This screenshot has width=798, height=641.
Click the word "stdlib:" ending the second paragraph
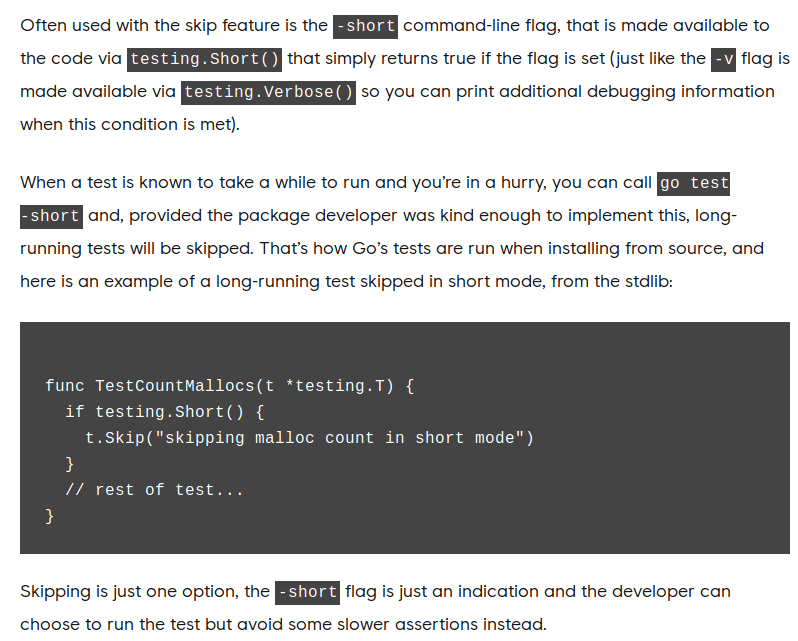pos(649,281)
